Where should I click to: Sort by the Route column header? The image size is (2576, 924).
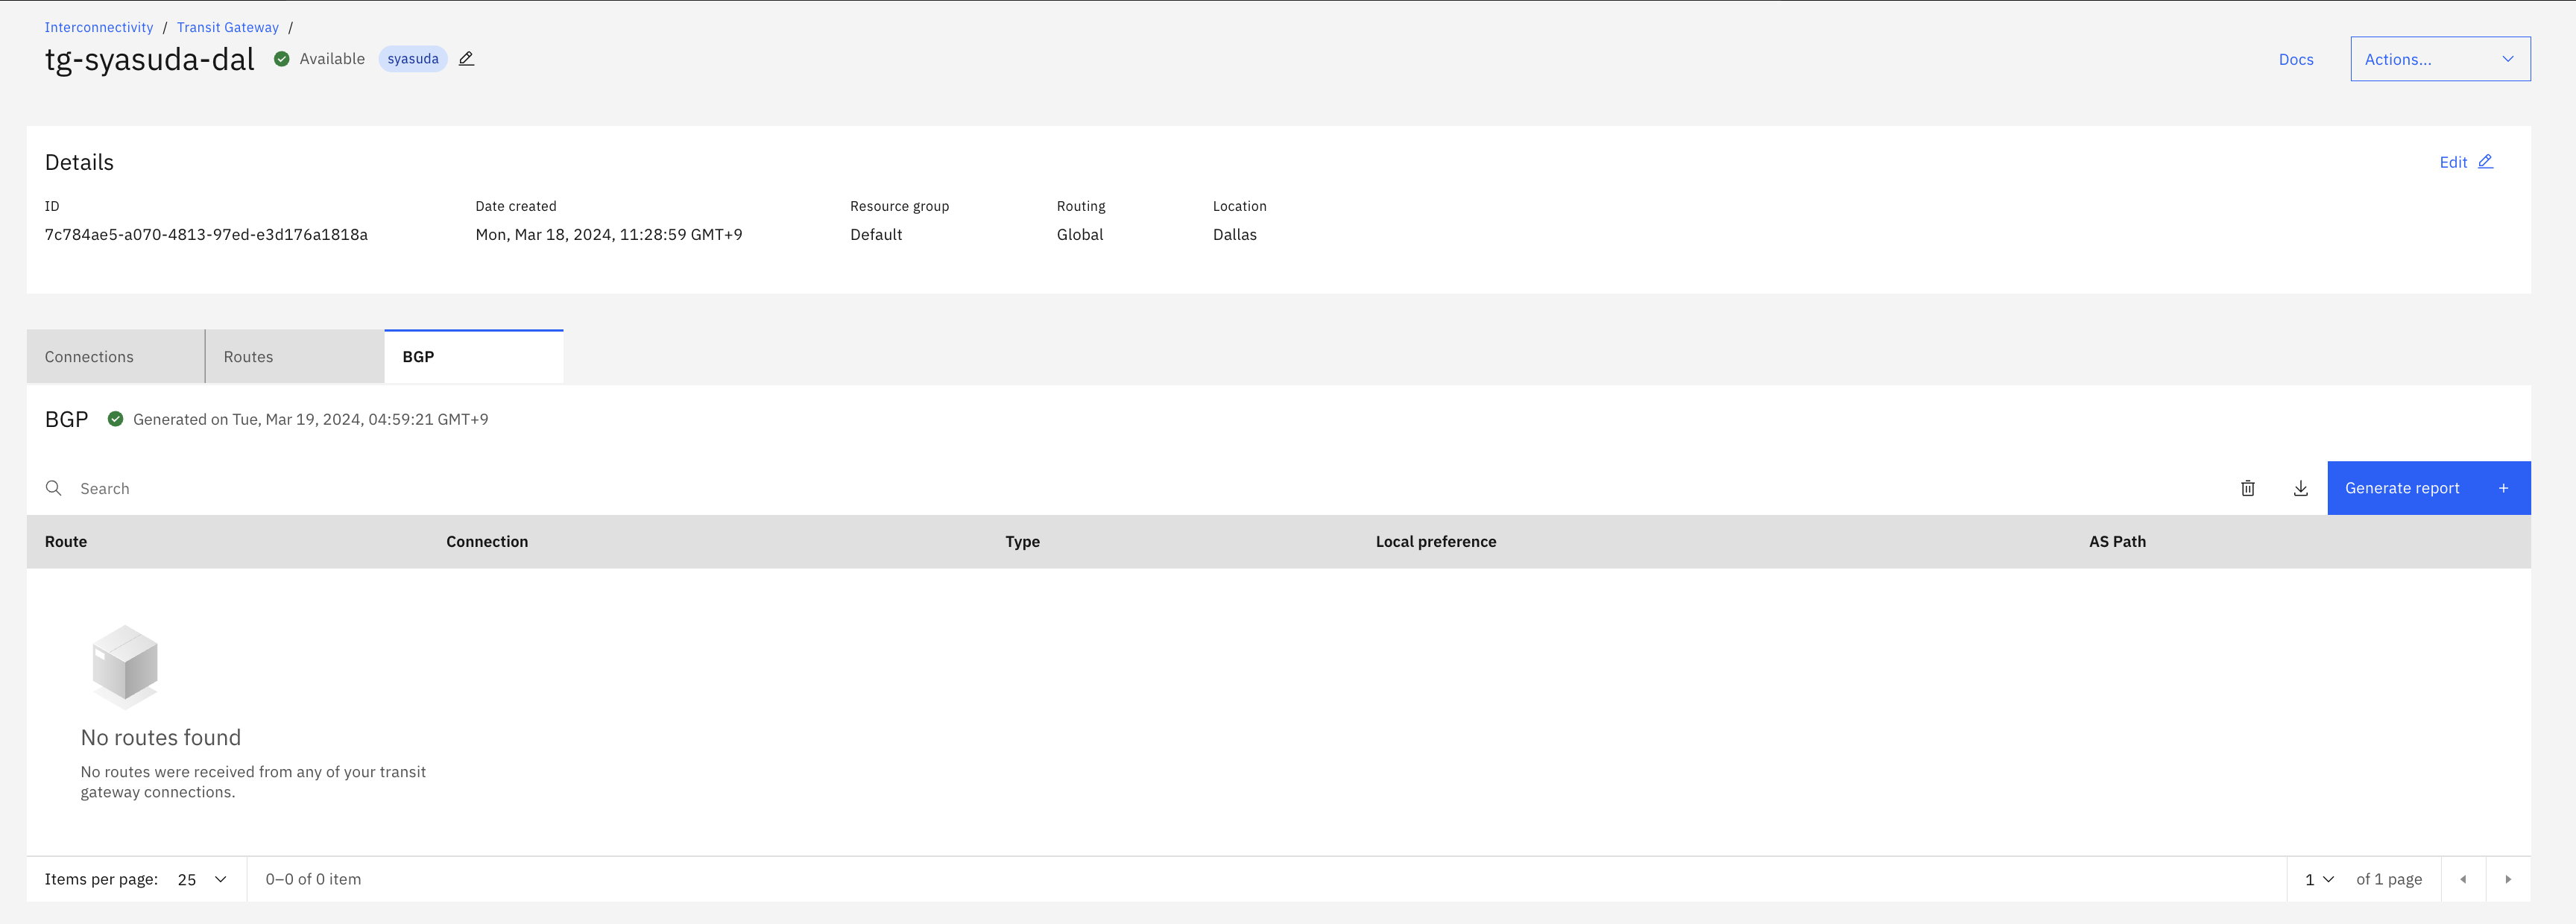[x=66, y=541]
